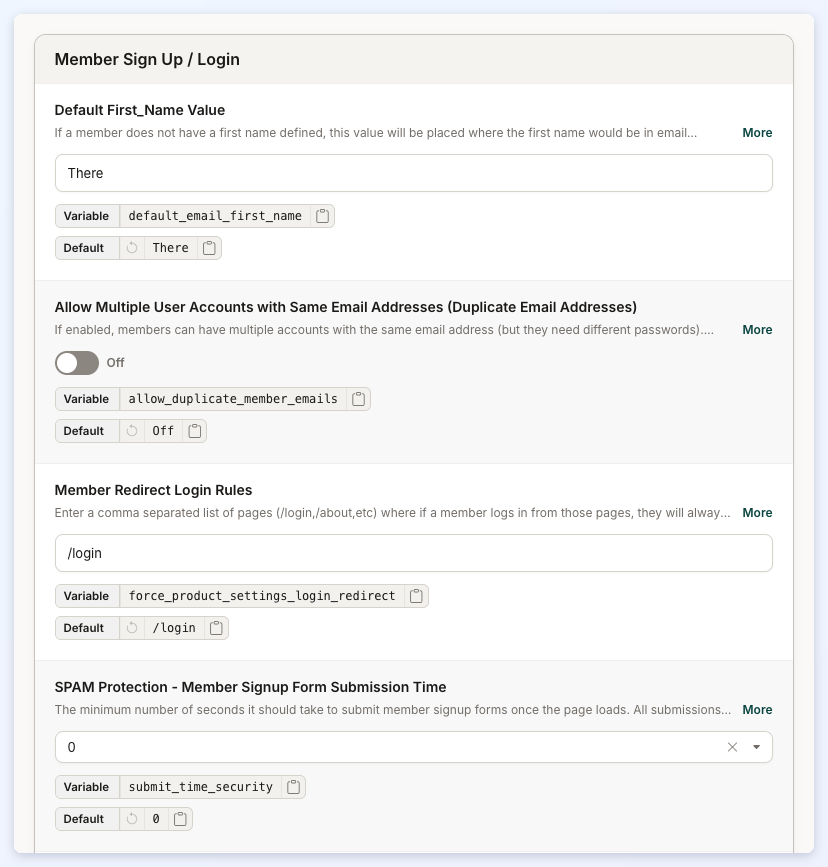Screen dimensions: 828x867
Task: Click the Allow Multiple User Accounts title
Action: click(346, 307)
